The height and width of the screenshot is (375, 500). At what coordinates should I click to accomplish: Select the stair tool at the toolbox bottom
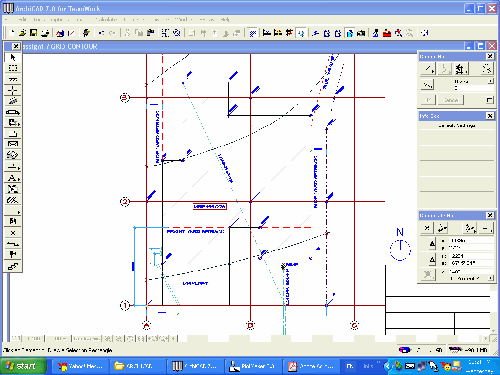coord(13,266)
